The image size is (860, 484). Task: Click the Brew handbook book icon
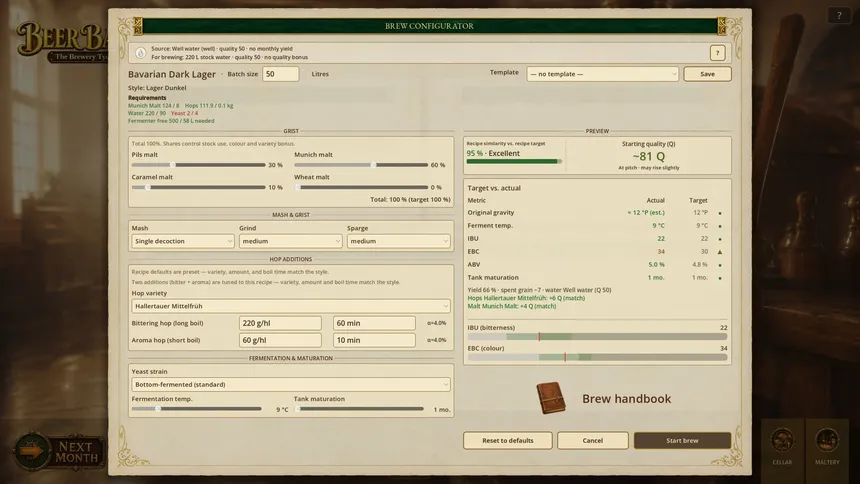(x=551, y=398)
